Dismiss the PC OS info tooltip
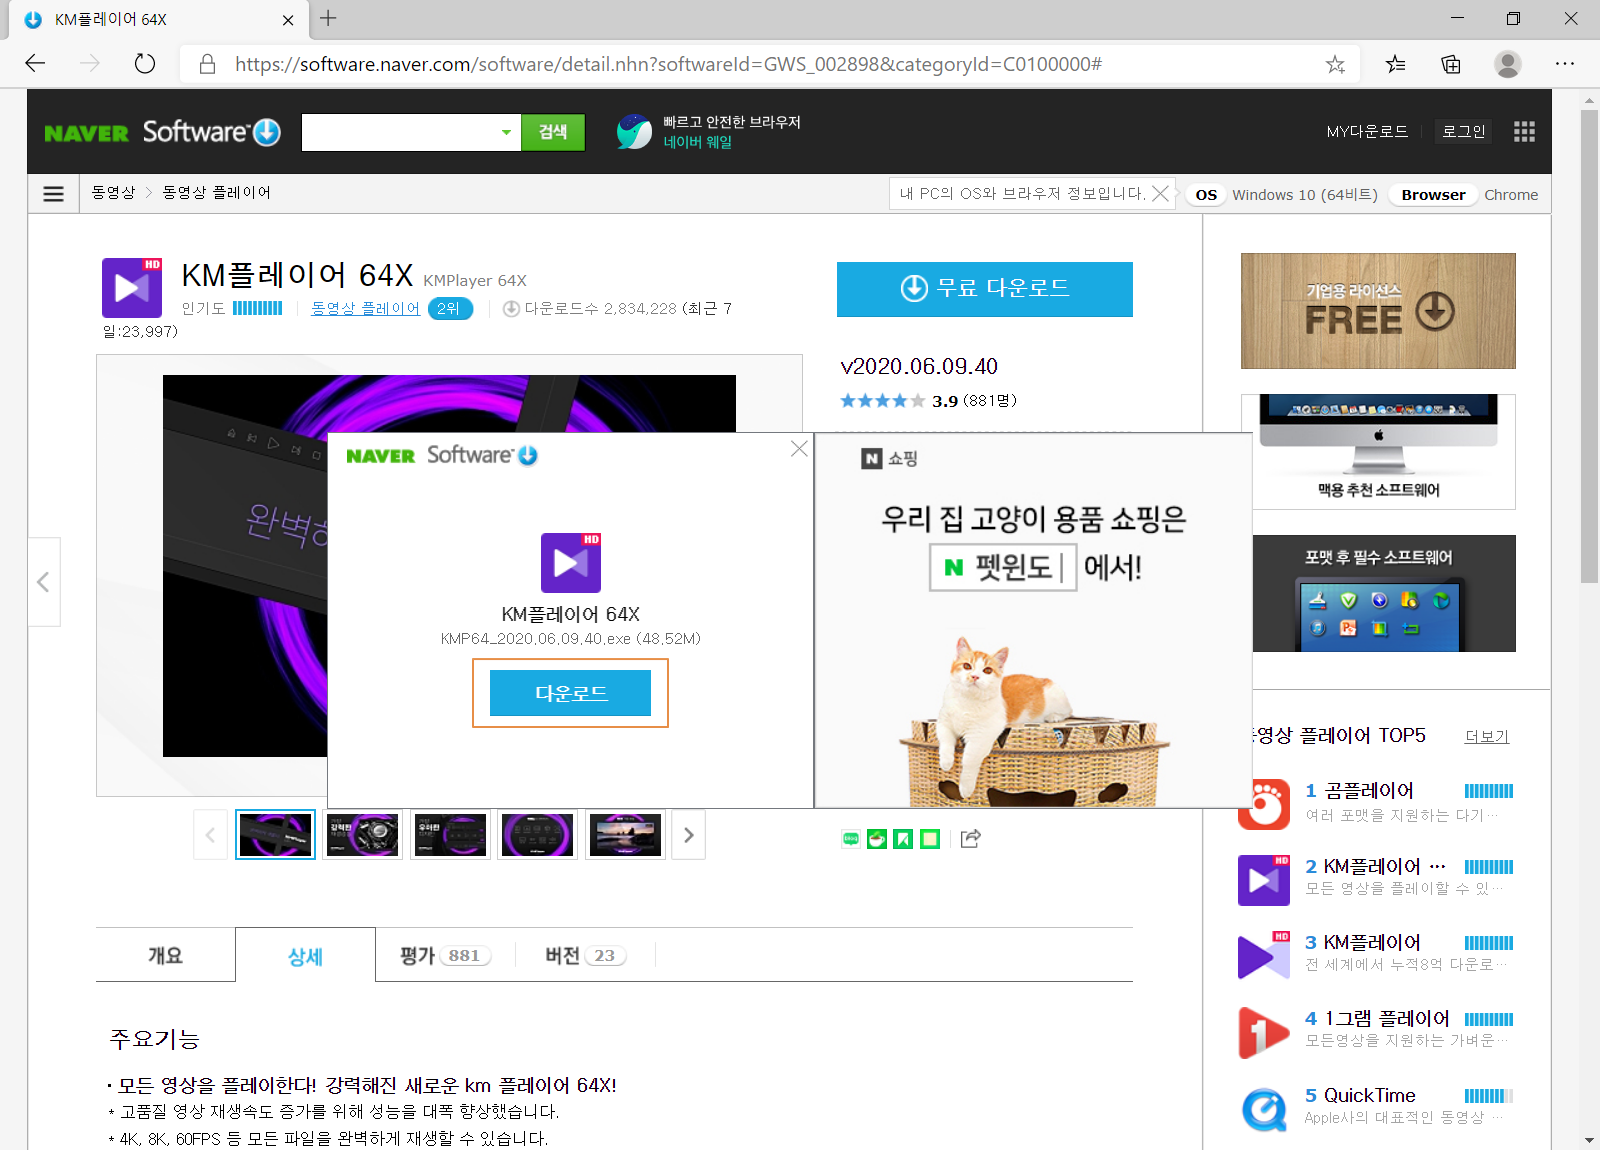Image resolution: width=1600 pixels, height=1150 pixels. coord(1160,193)
